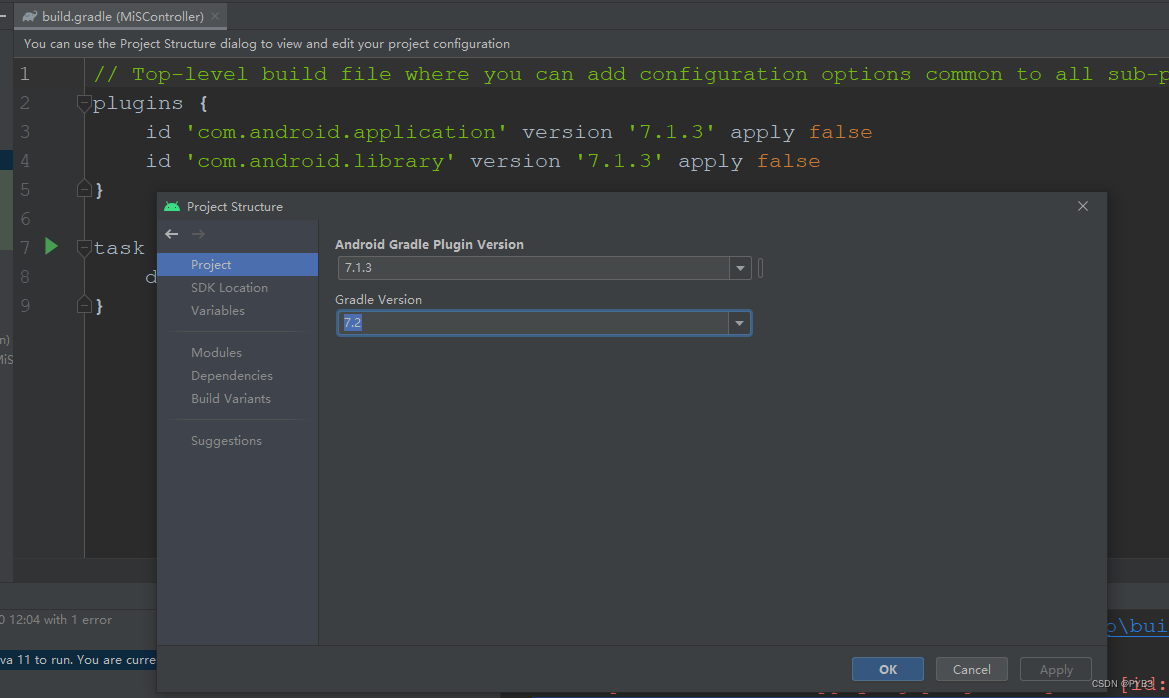This screenshot has height=698, width=1169.
Task: Close the Project Structure dialog
Action: pos(1083,207)
